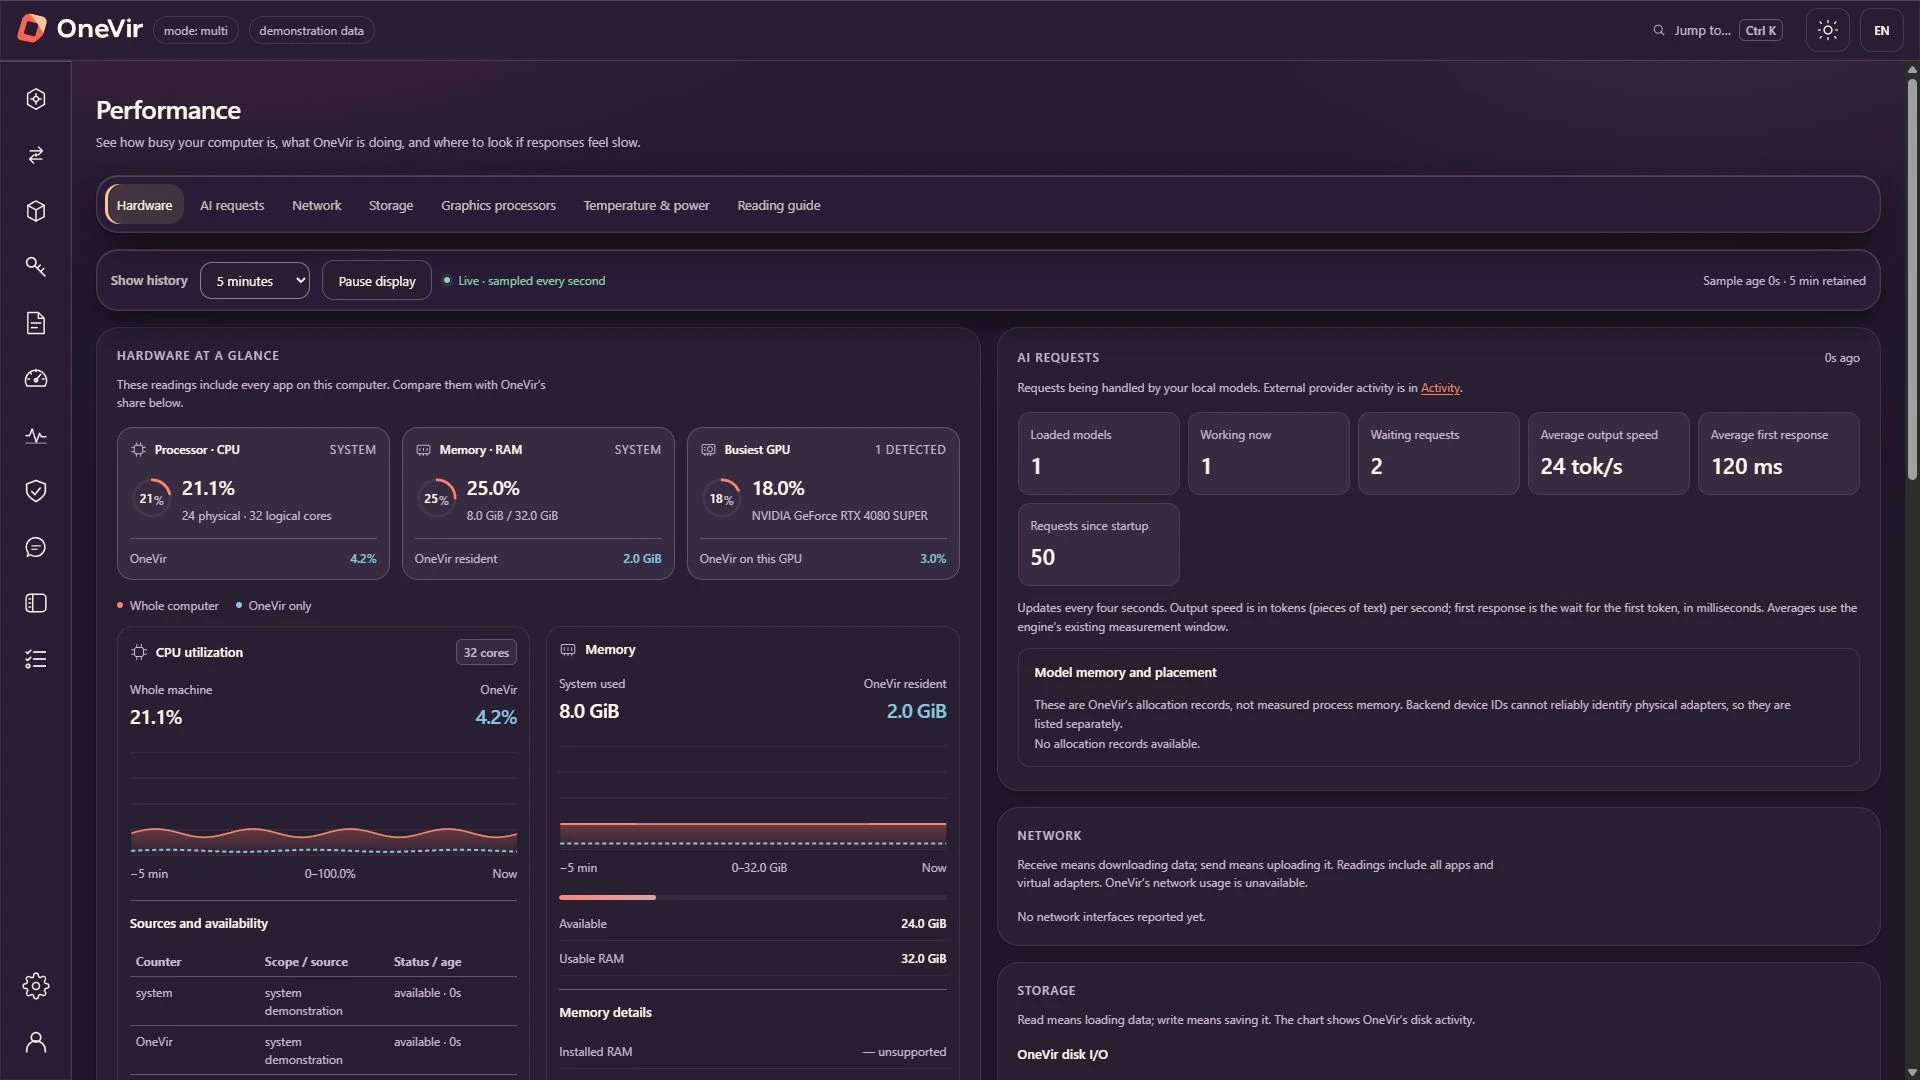This screenshot has height=1080, width=1920.
Task: Click the mode: multi badge
Action: [x=196, y=31]
